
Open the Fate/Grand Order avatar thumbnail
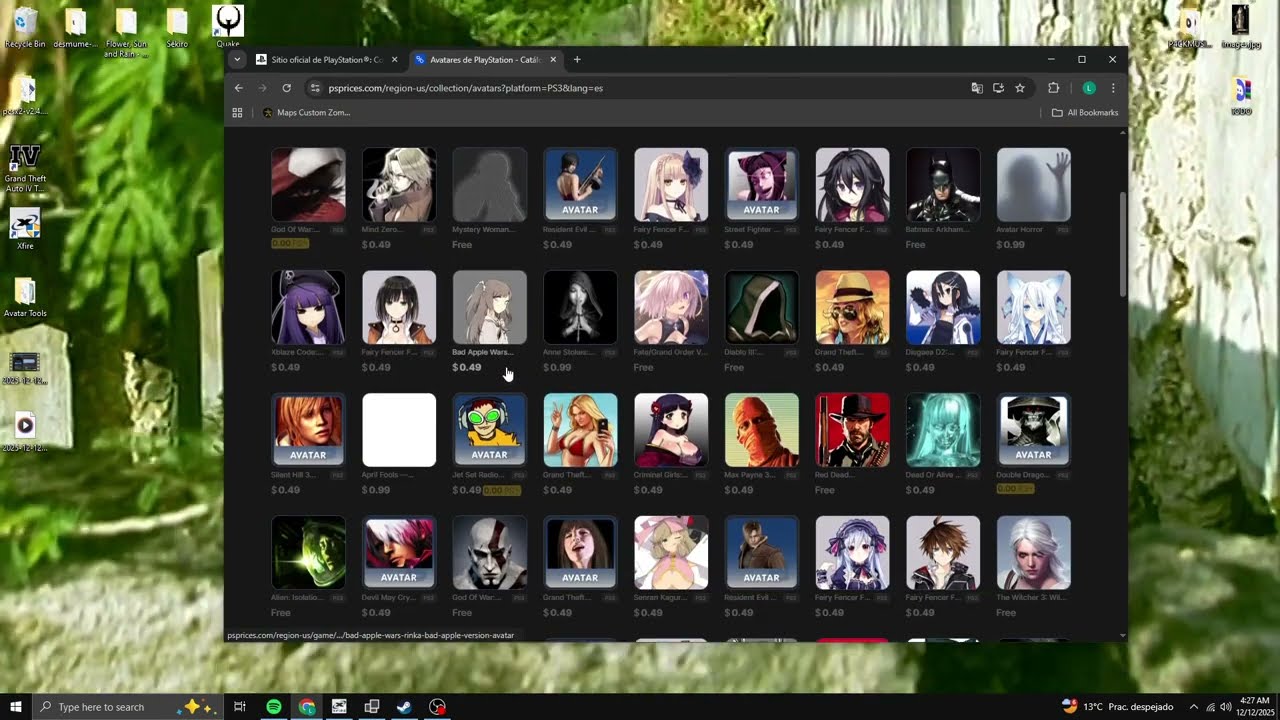[x=671, y=307]
